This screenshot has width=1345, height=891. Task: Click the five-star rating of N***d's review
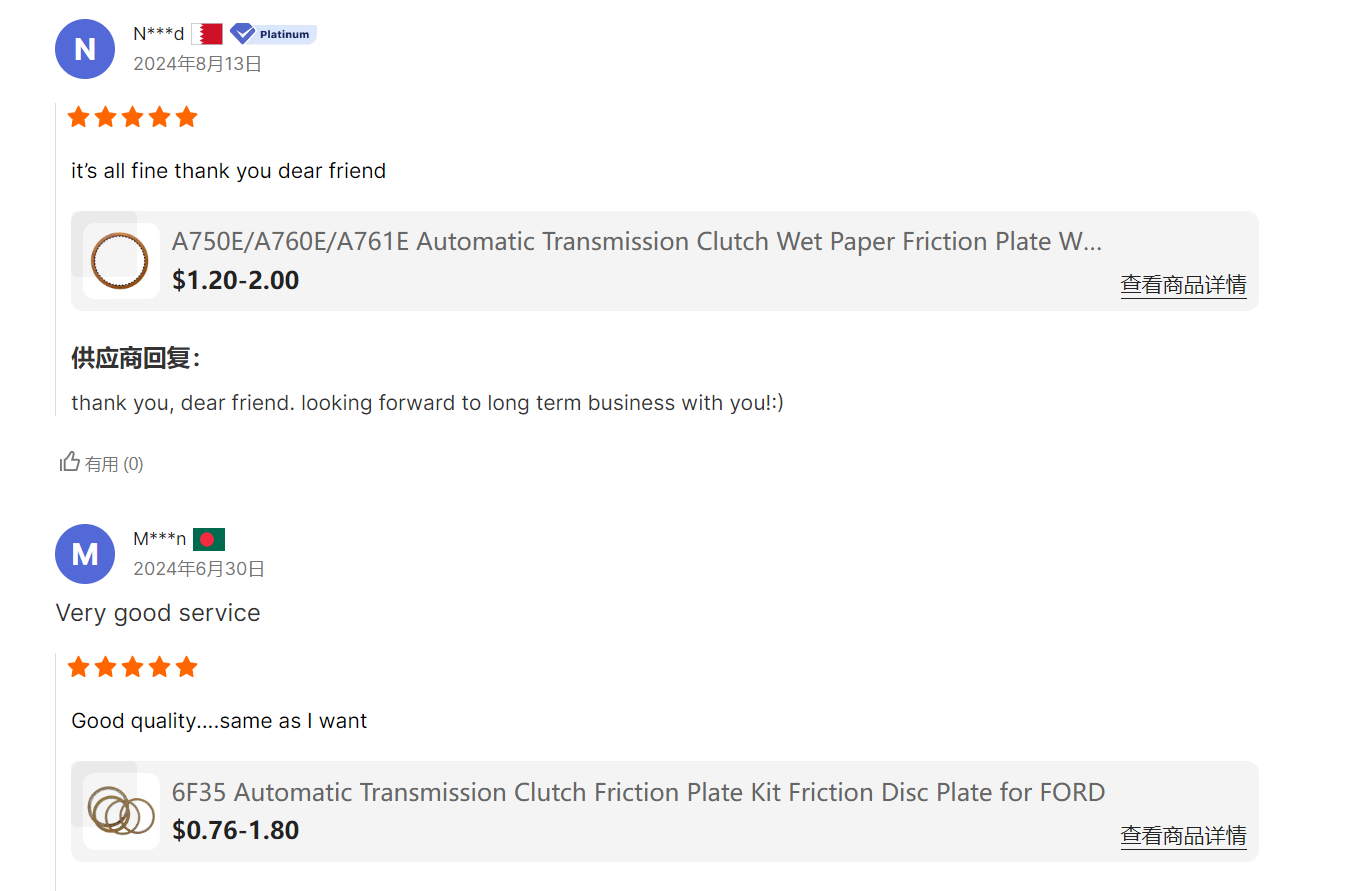coord(132,118)
